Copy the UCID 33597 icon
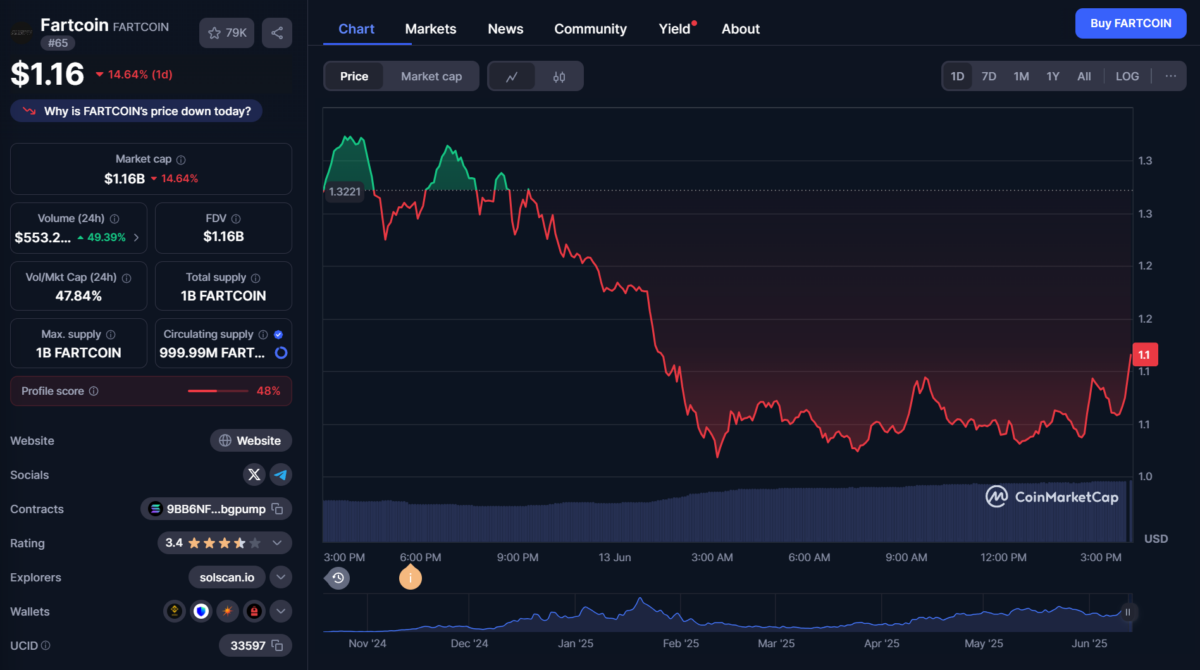Viewport: 1200px width, 670px height. [277, 646]
